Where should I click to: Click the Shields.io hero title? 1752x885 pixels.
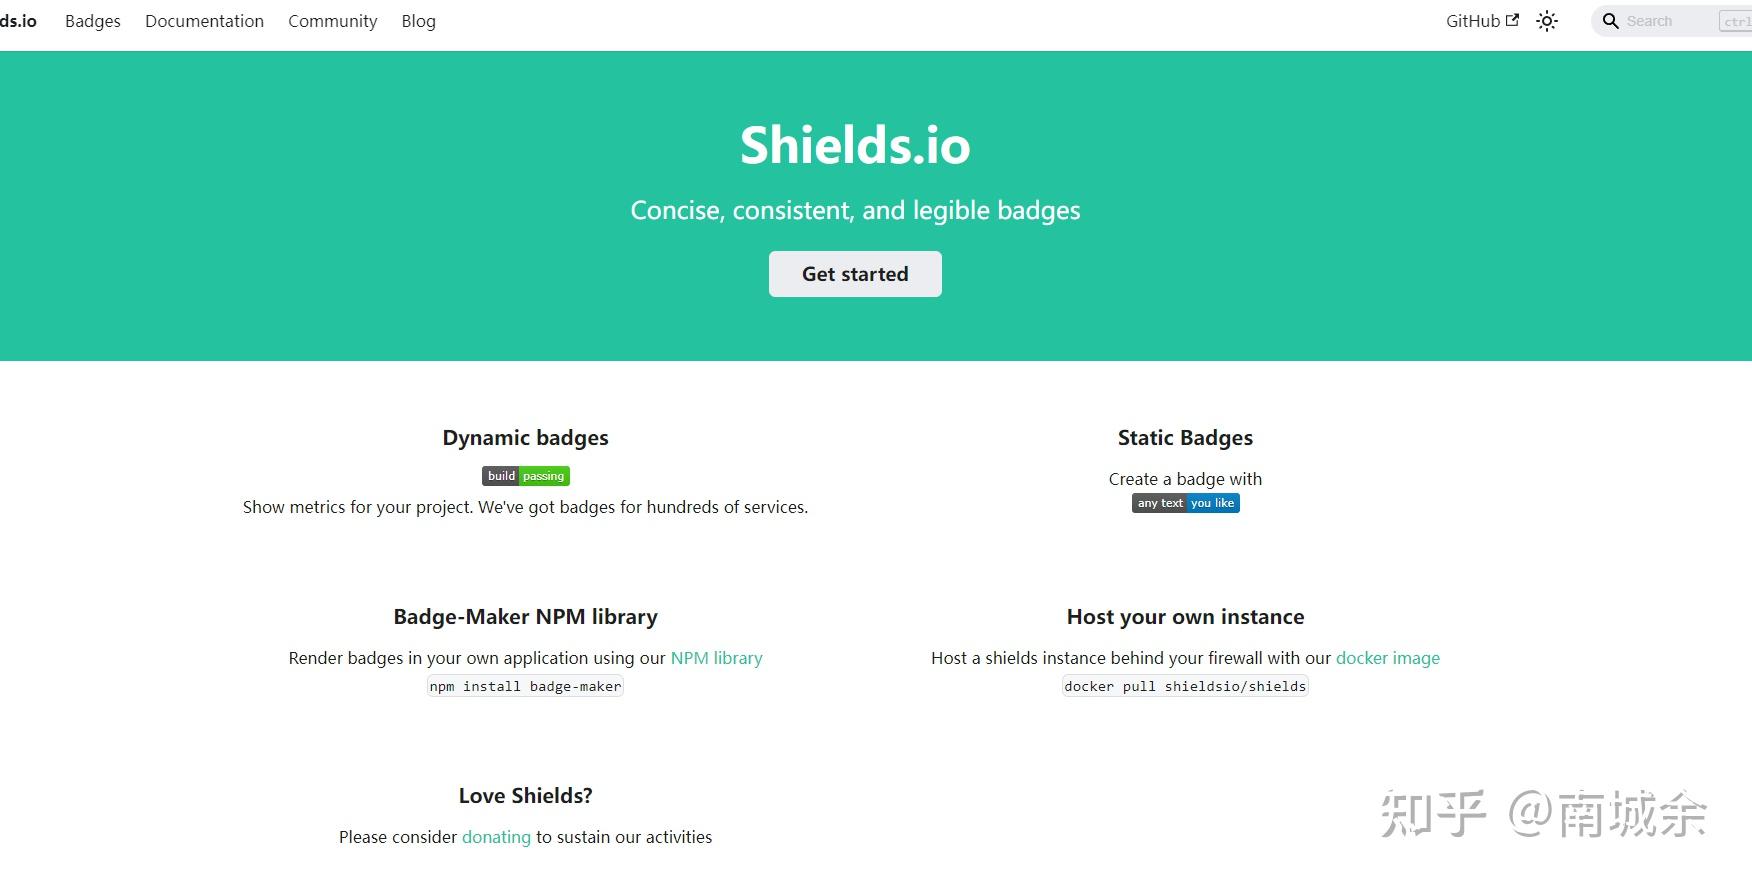pos(855,145)
